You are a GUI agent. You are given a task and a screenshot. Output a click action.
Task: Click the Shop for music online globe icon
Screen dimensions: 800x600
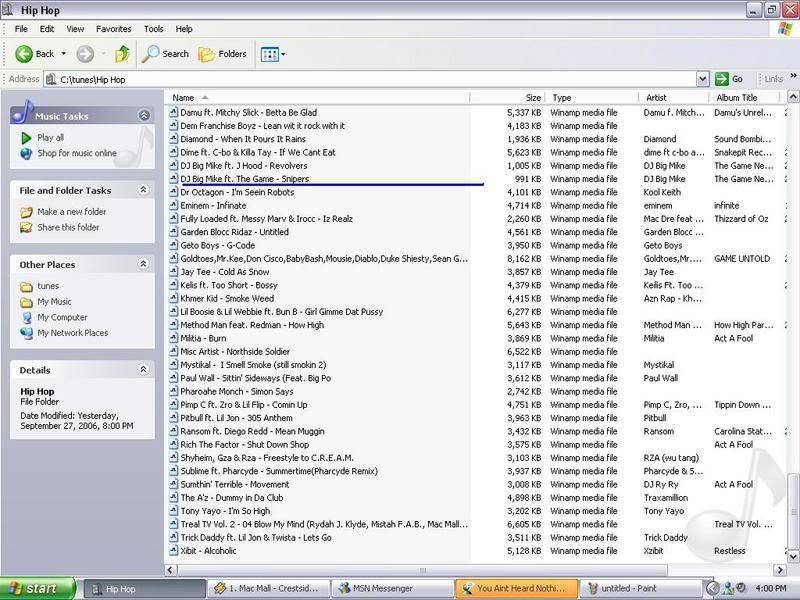(x=26, y=153)
